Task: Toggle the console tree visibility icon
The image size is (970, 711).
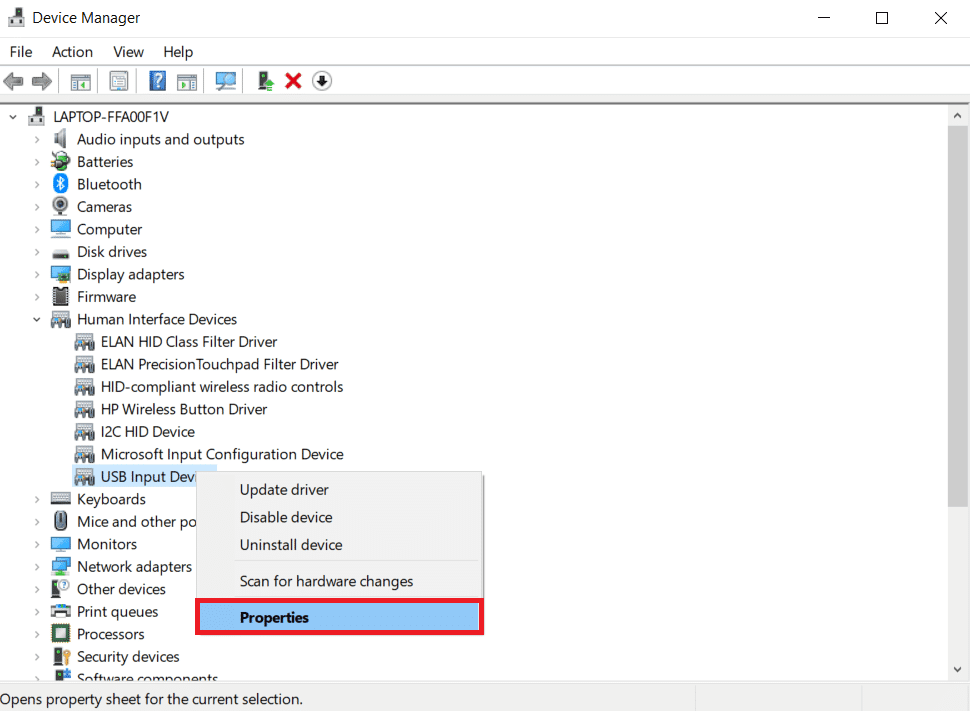Action: [81, 81]
